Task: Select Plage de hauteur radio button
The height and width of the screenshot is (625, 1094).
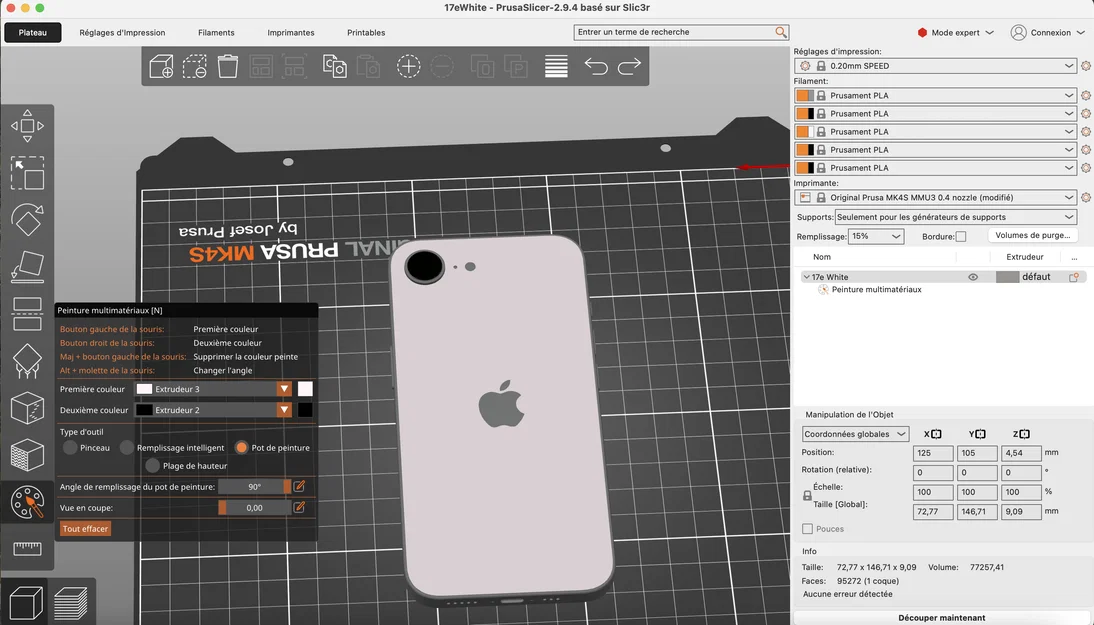Action: 153,466
